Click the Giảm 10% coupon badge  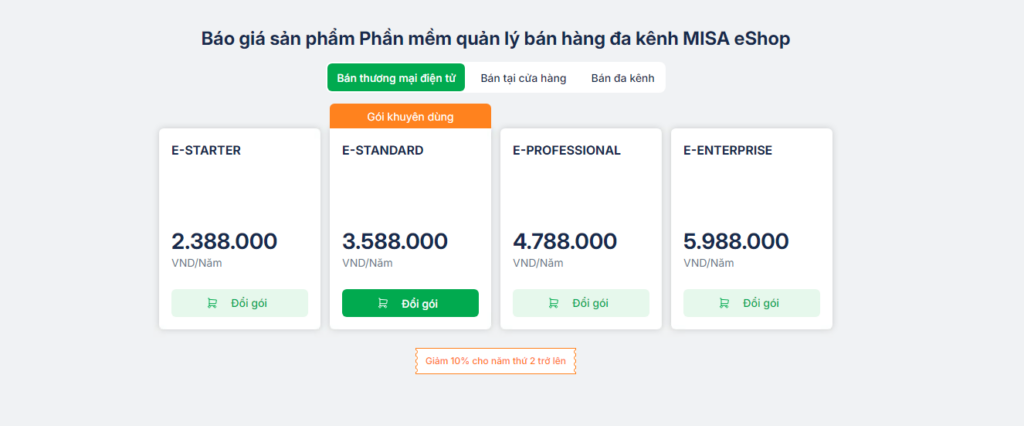click(x=496, y=361)
